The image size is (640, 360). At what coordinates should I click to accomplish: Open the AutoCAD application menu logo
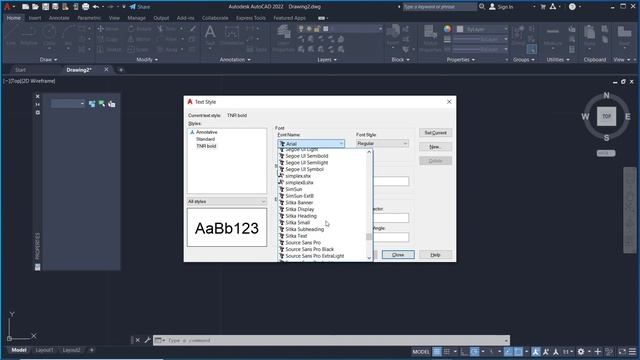(7, 7)
